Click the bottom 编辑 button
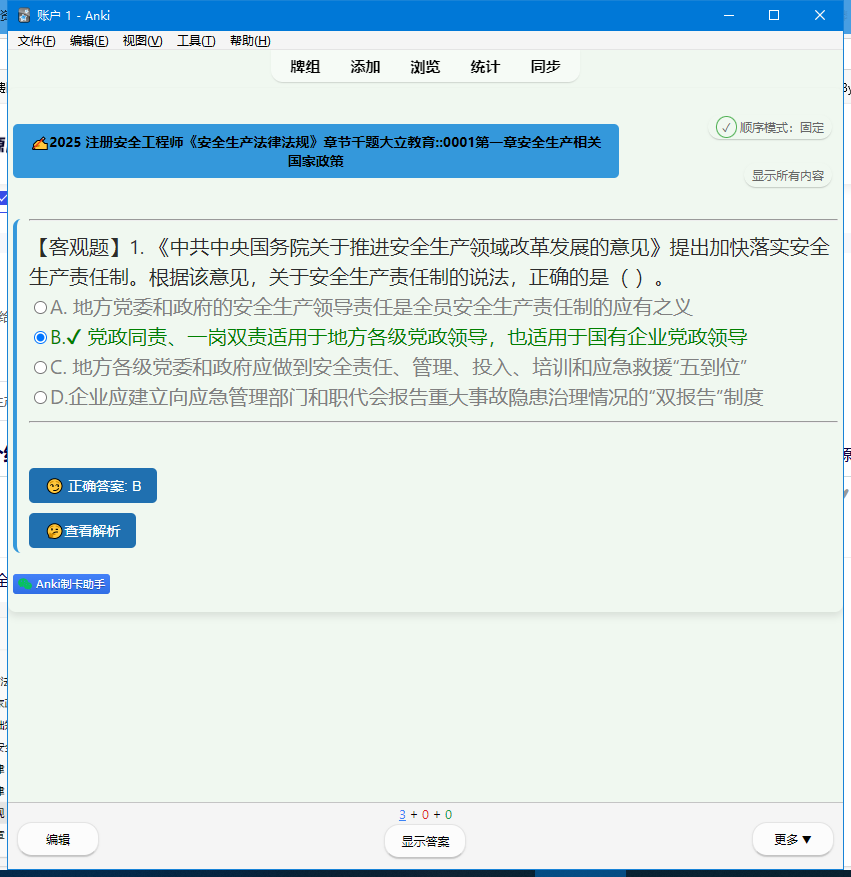The image size is (851, 877). coord(58,839)
